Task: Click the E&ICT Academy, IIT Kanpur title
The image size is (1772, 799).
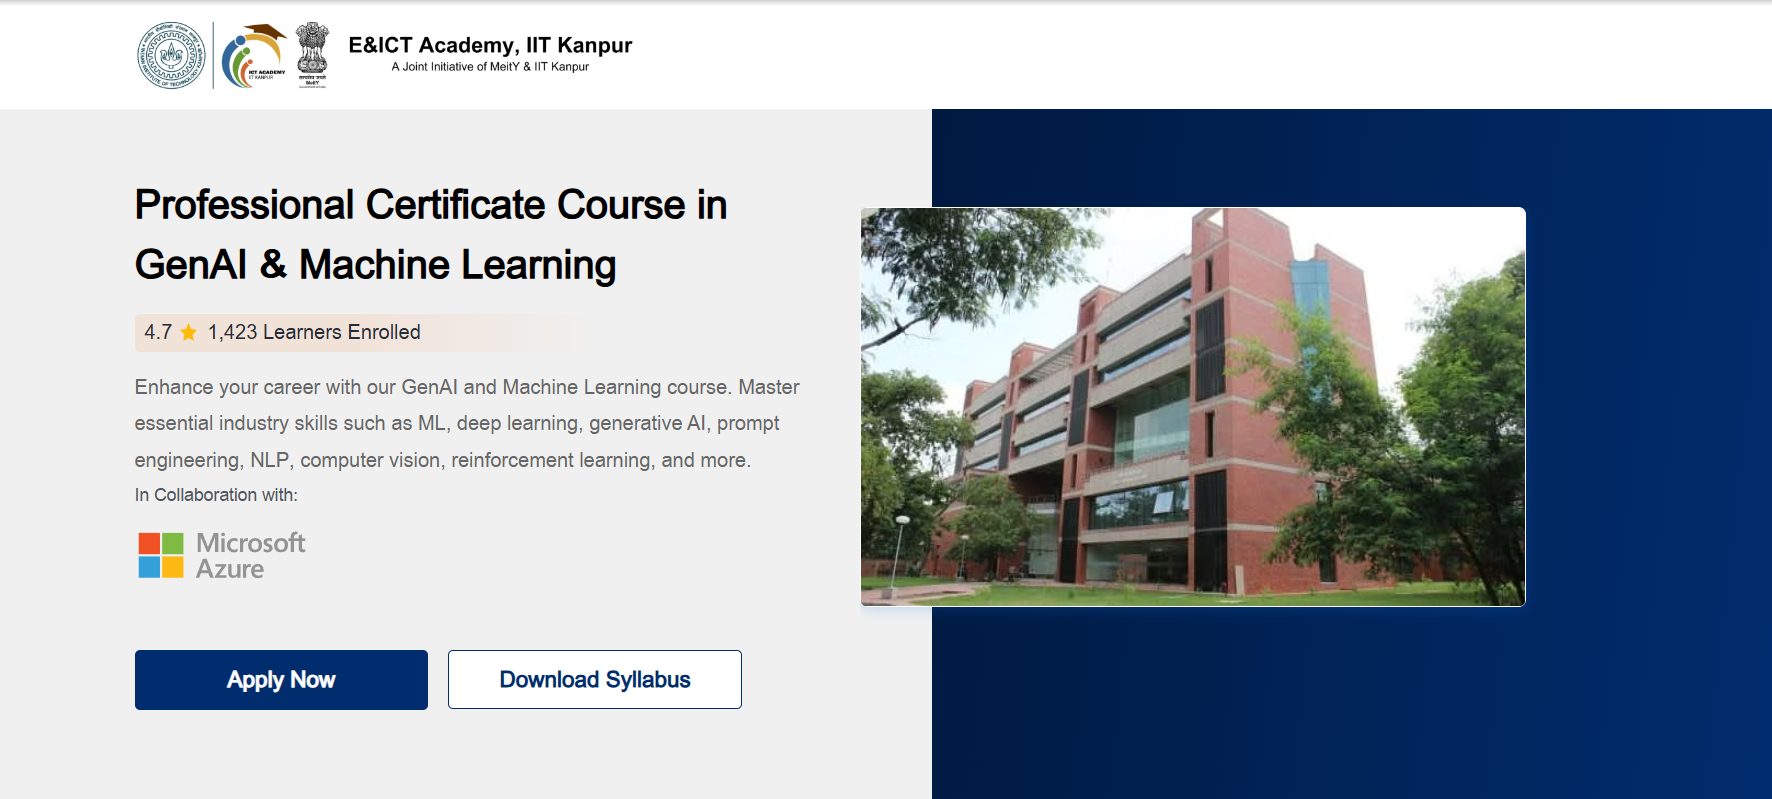Action: tap(490, 45)
